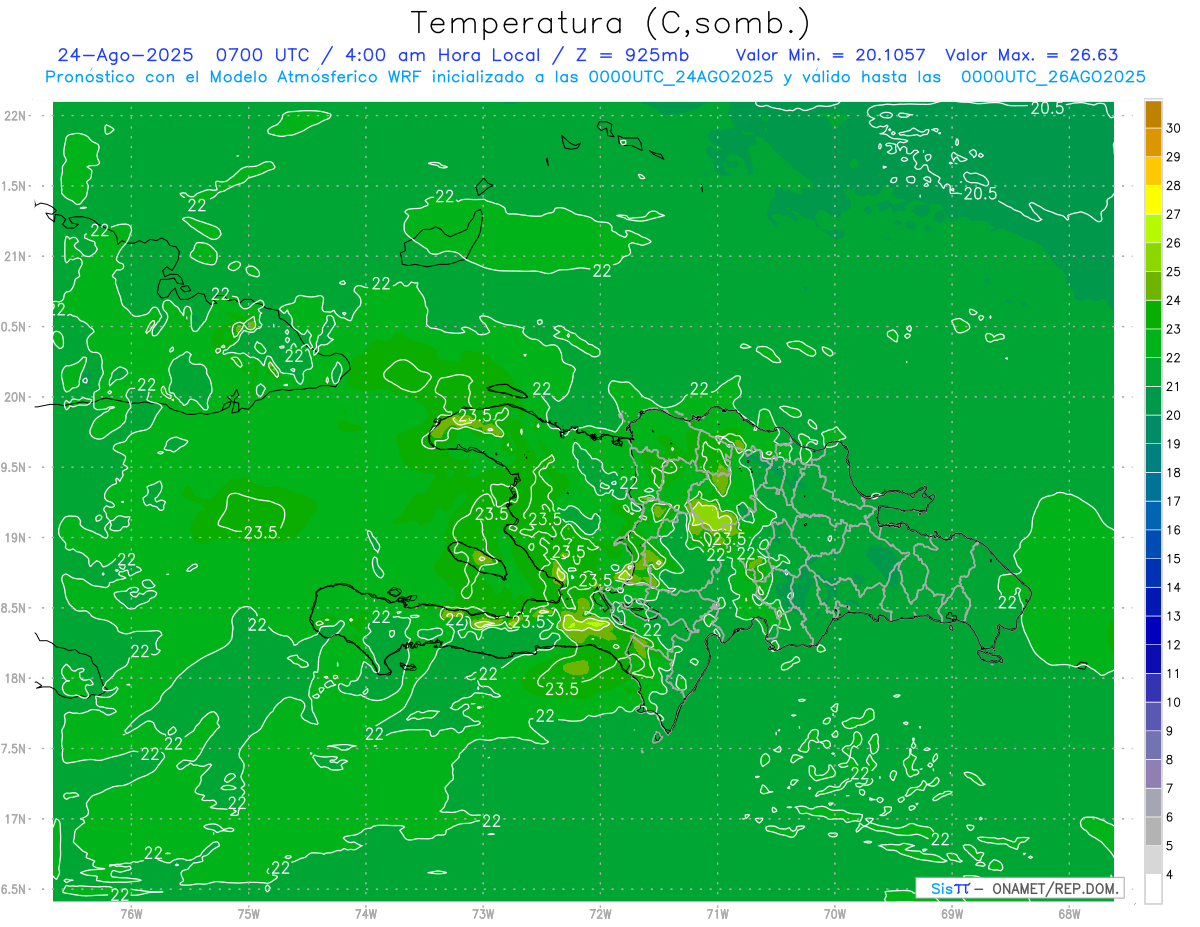This screenshot has width=1200, height=927.
Task: Select the date text '24-Ago-2025'
Action: click(x=125, y=56)
